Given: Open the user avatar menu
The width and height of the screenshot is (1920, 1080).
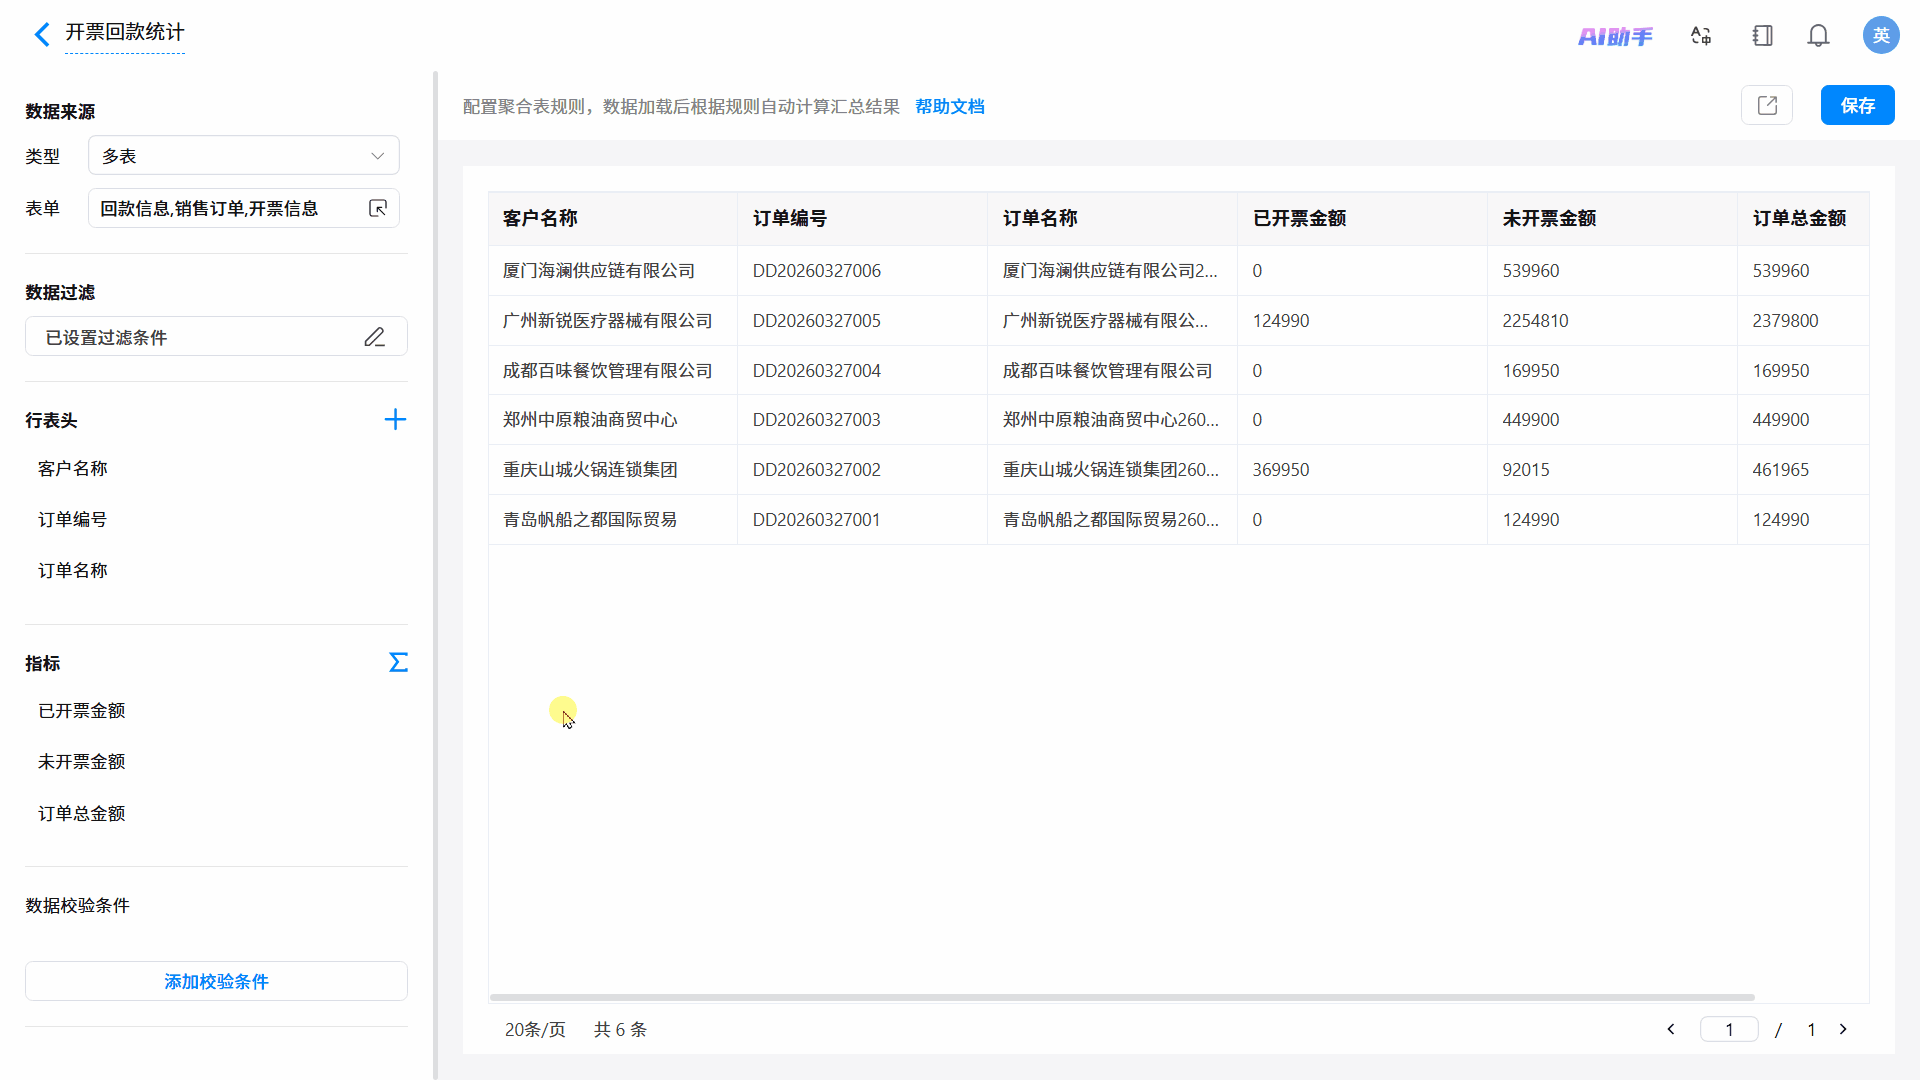Looking at the screenshot, I should [1881, 35].
